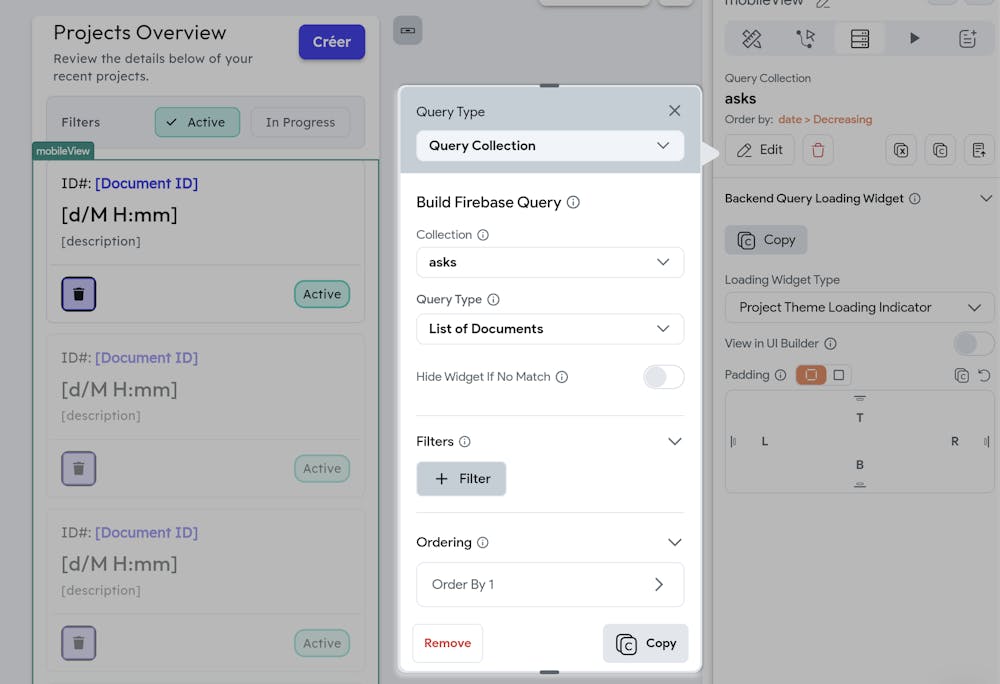Add a new Filter

point(461,479)
